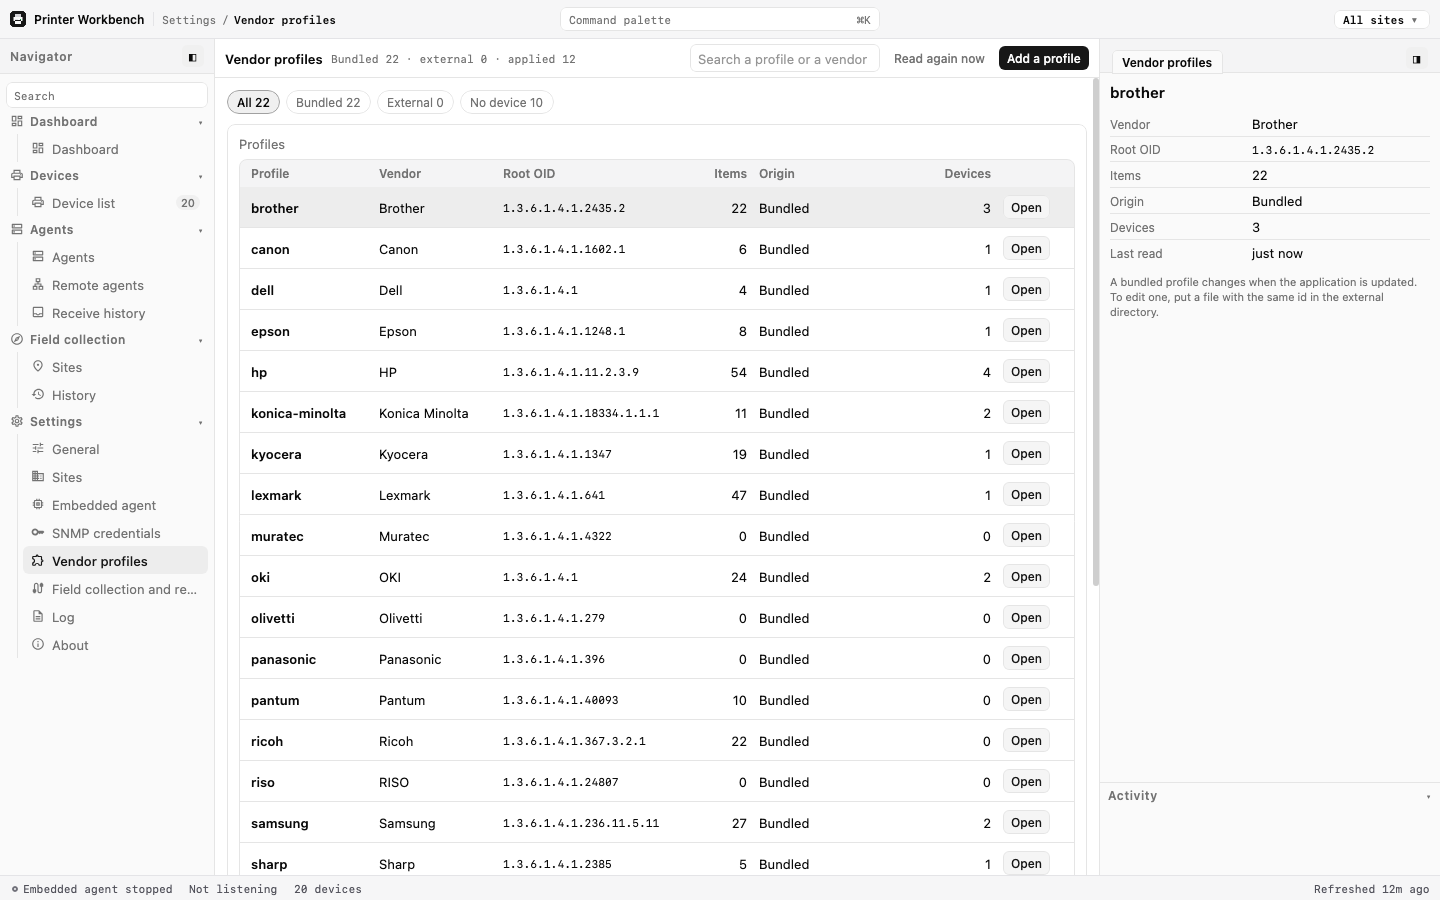
Task: Select the Vendor profiles tab in details panel
Action: (x=1167, y=62)
